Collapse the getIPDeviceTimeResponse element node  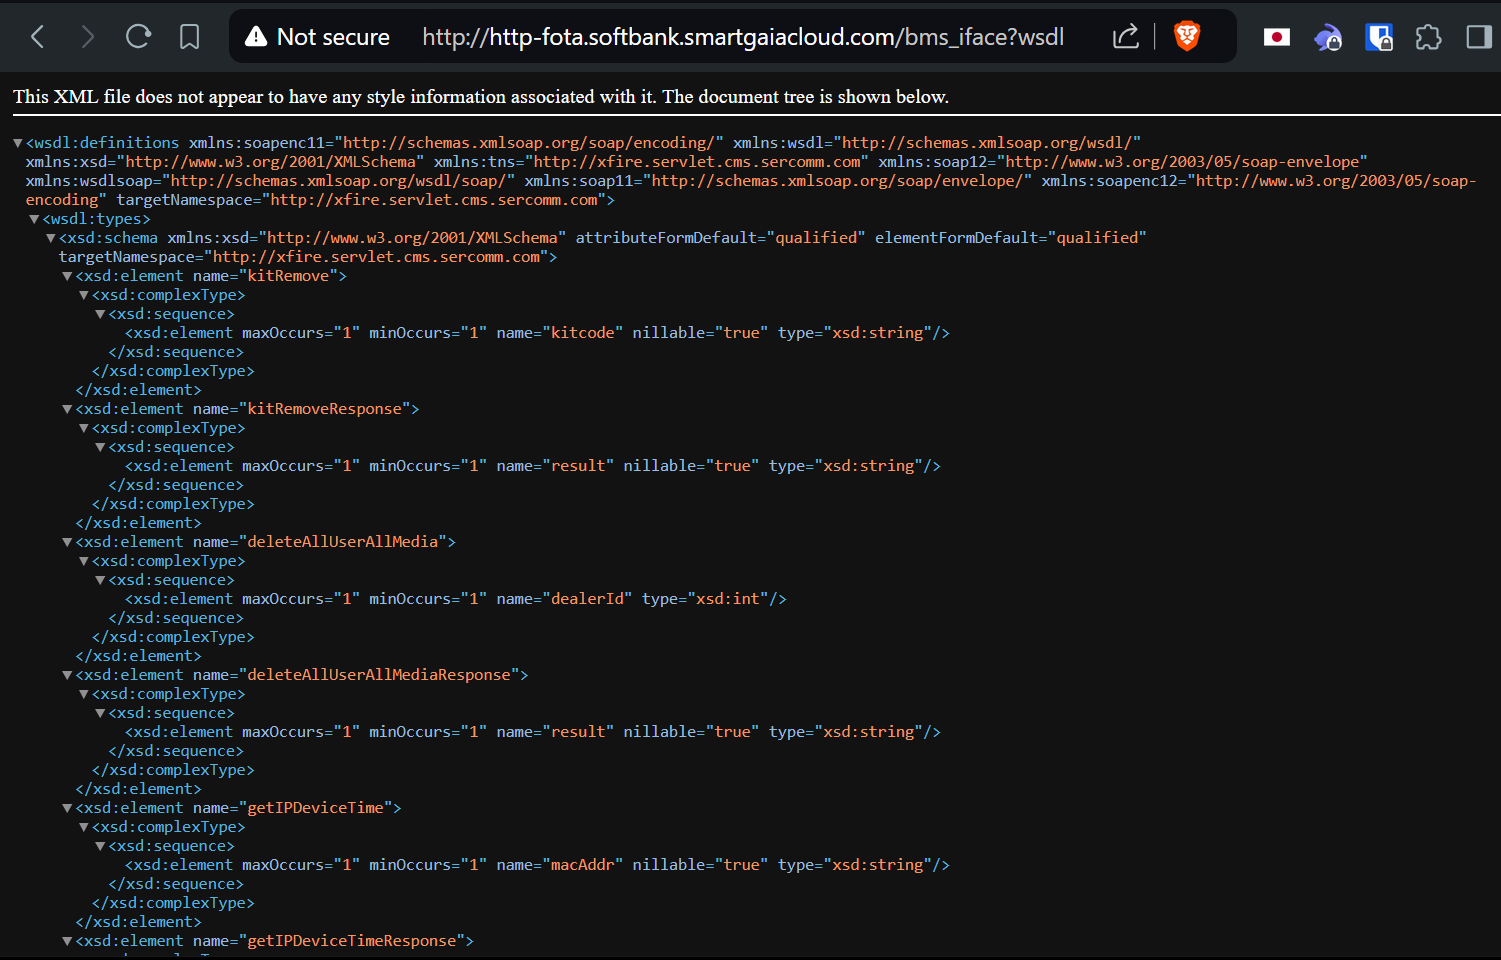pos(67,941)
